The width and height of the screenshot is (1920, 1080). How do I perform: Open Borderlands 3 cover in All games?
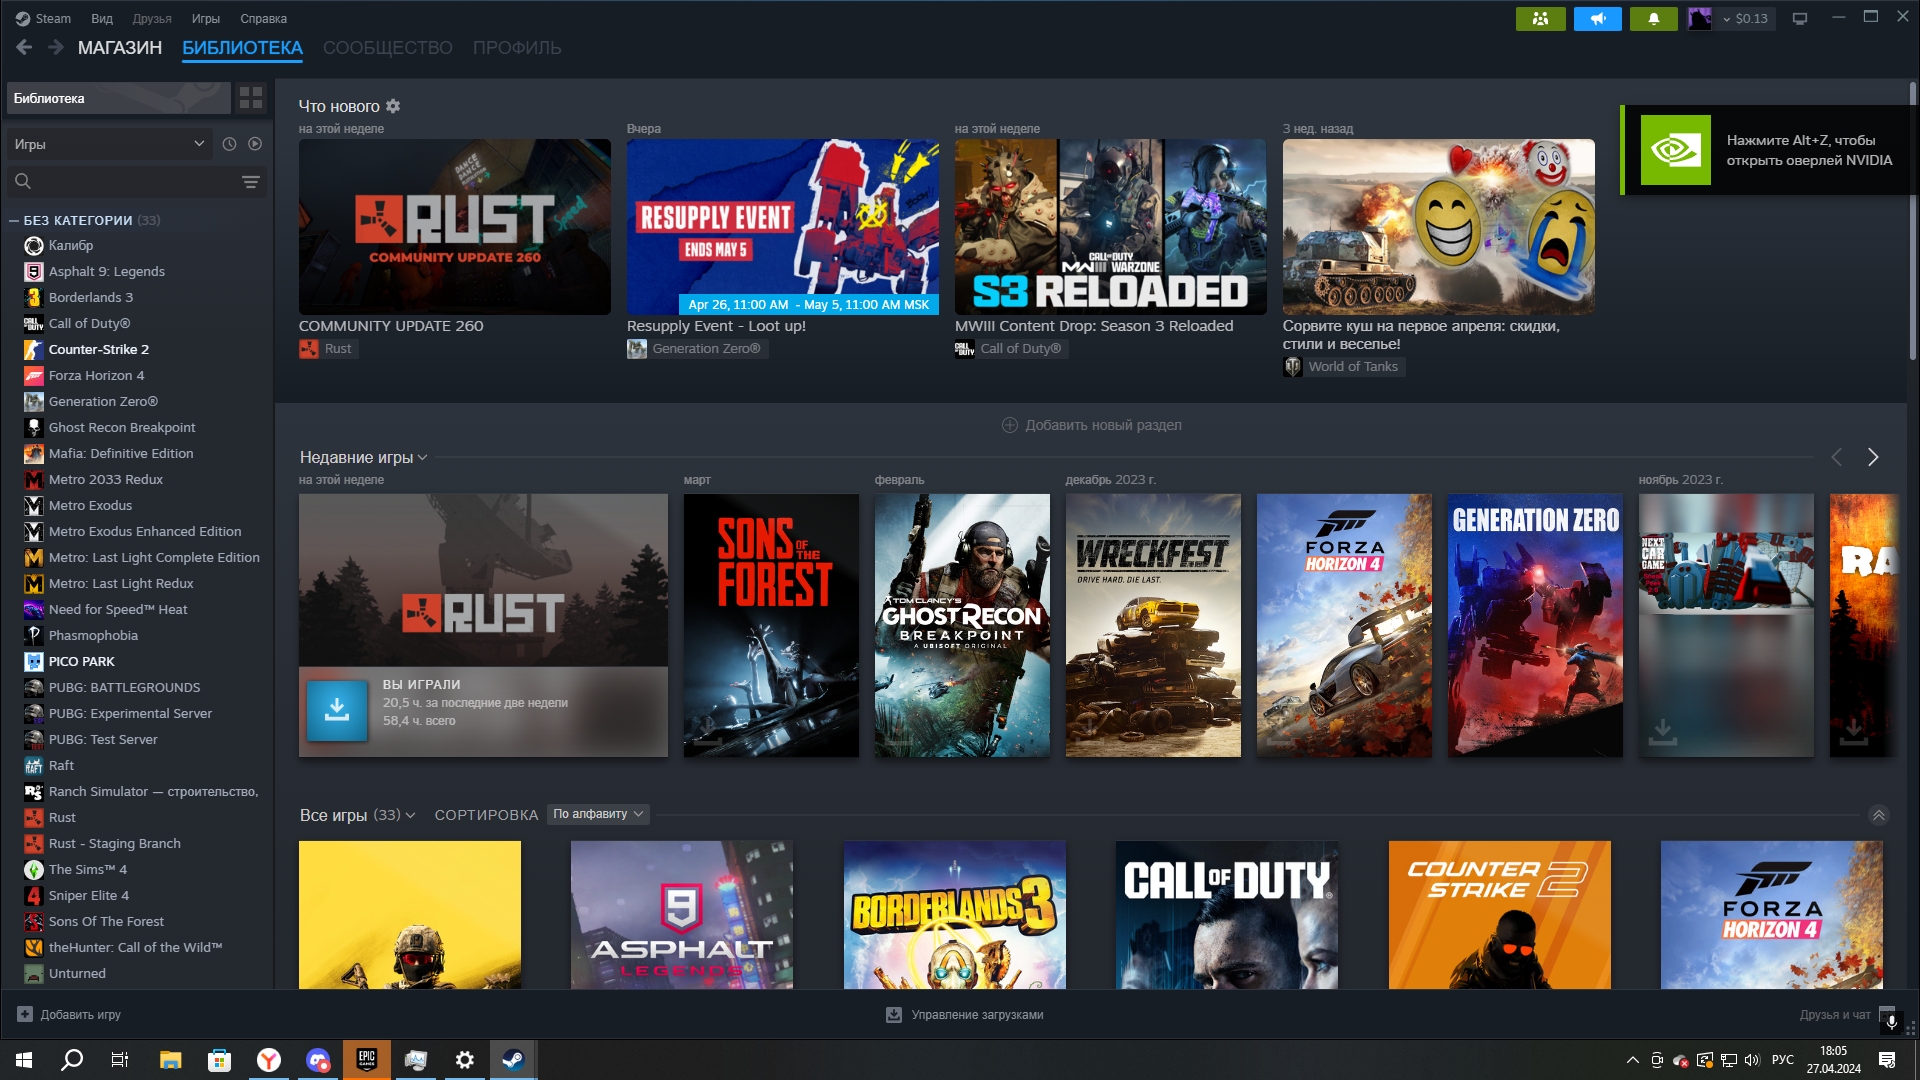tap(954, 915)
